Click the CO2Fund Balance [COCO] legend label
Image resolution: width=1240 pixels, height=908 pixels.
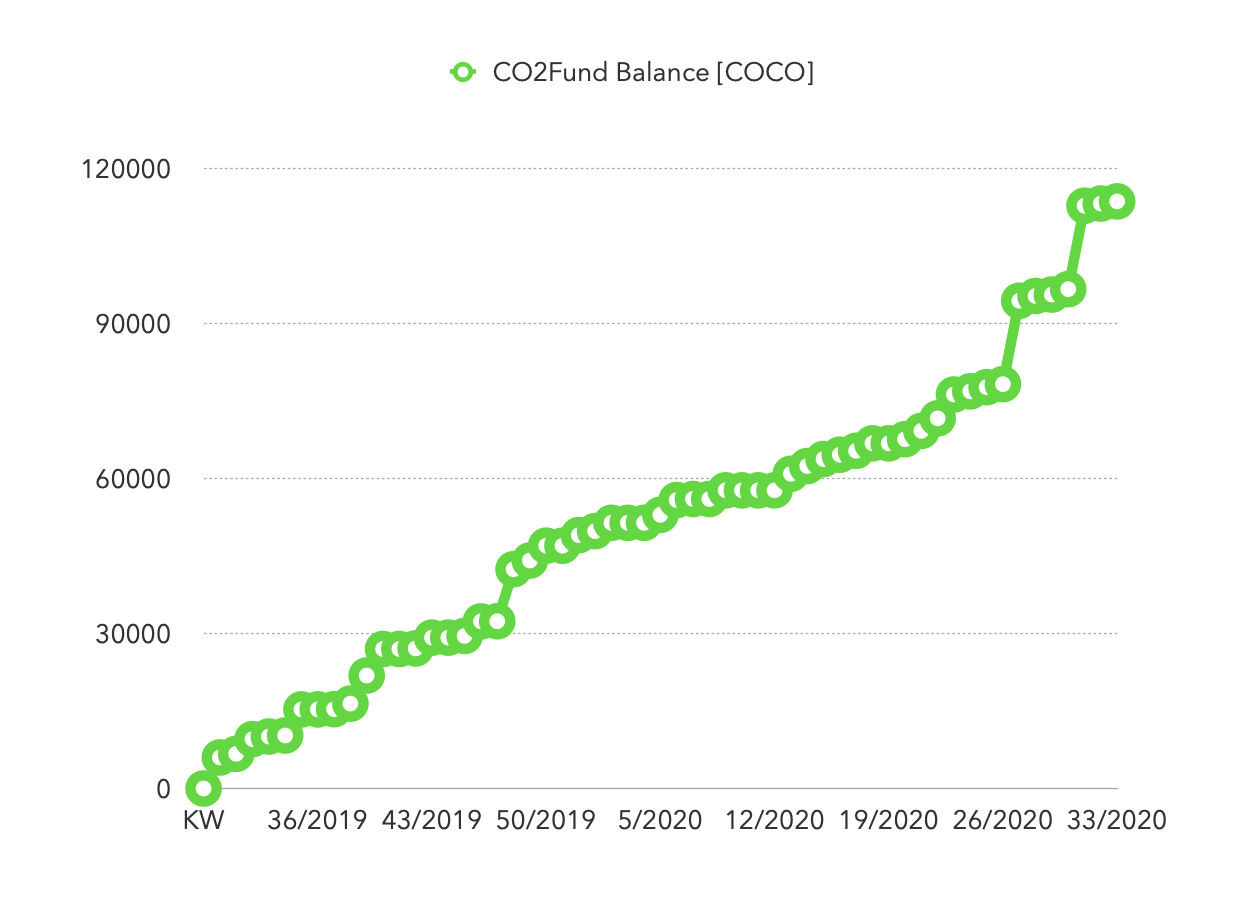tap(653, 73)
